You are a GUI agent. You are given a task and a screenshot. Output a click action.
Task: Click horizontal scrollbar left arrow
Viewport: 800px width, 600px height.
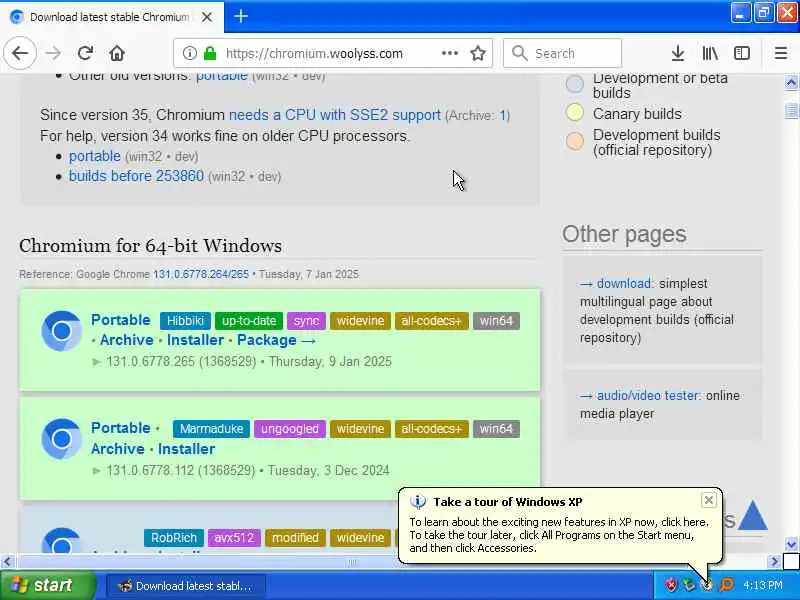coord(7,562)
